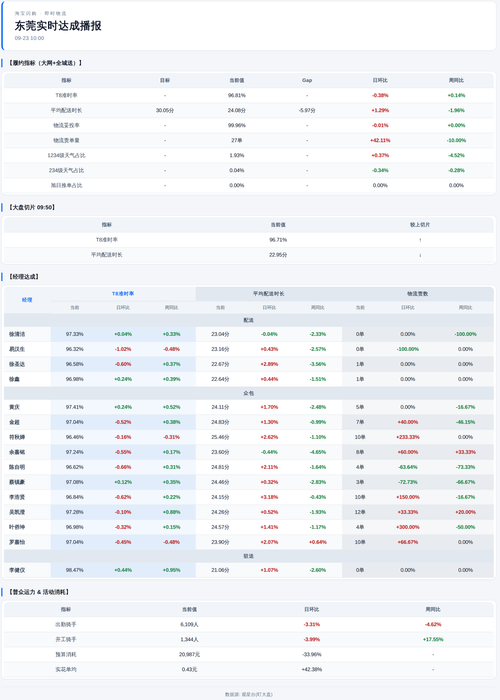Click the 96.84% on-time rate cell

point(75,497)
